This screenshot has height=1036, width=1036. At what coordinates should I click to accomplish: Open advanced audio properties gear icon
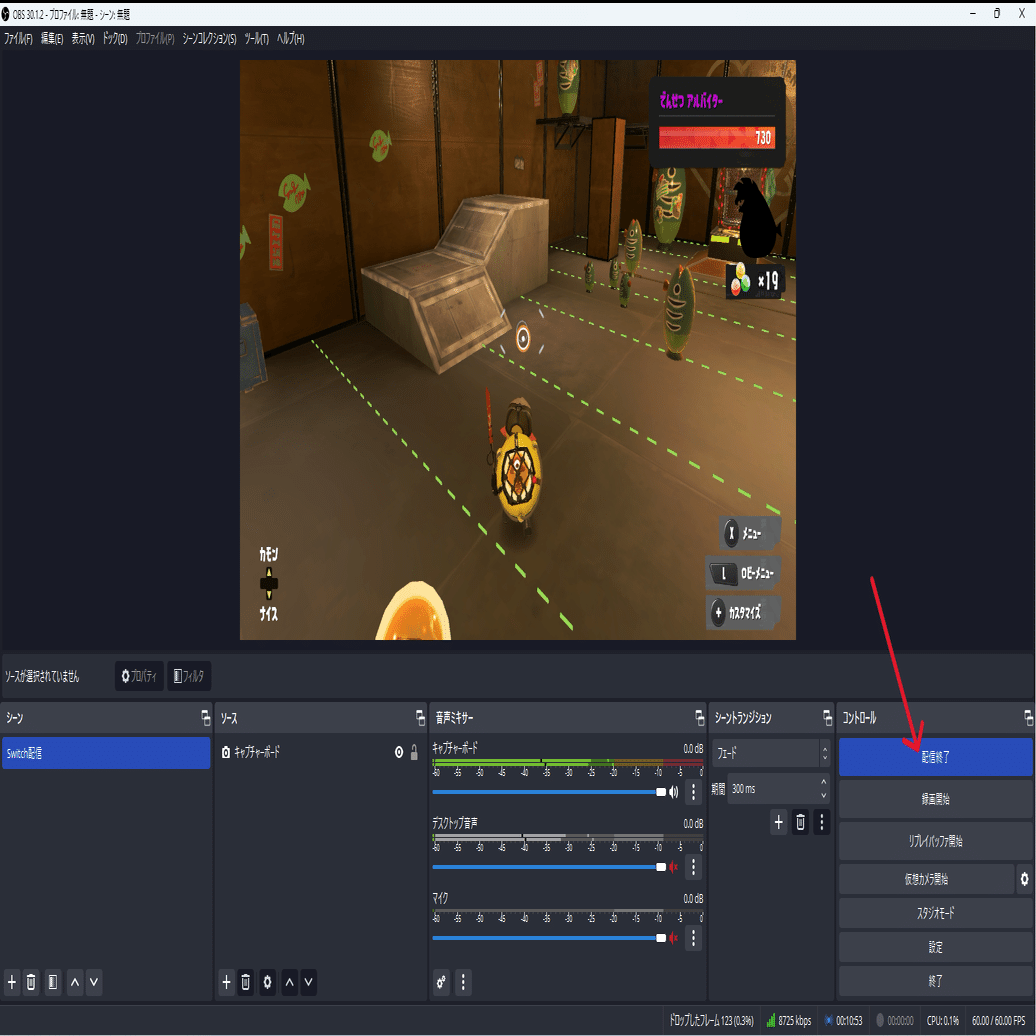(x=441, y=982)
